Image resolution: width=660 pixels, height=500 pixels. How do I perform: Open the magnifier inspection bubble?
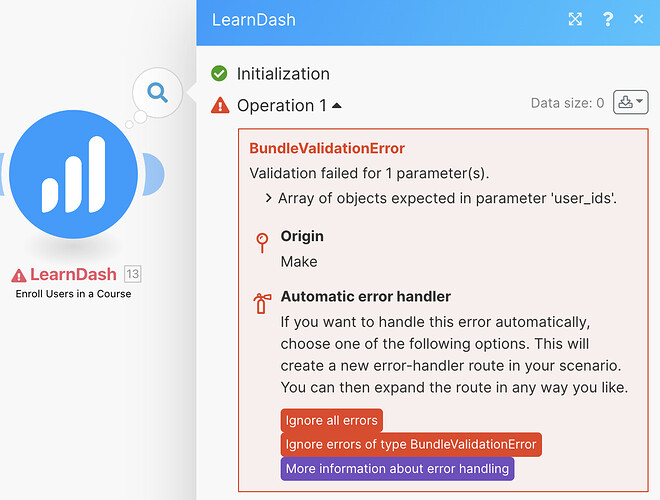pyautogui.click(x=158, y=94)
